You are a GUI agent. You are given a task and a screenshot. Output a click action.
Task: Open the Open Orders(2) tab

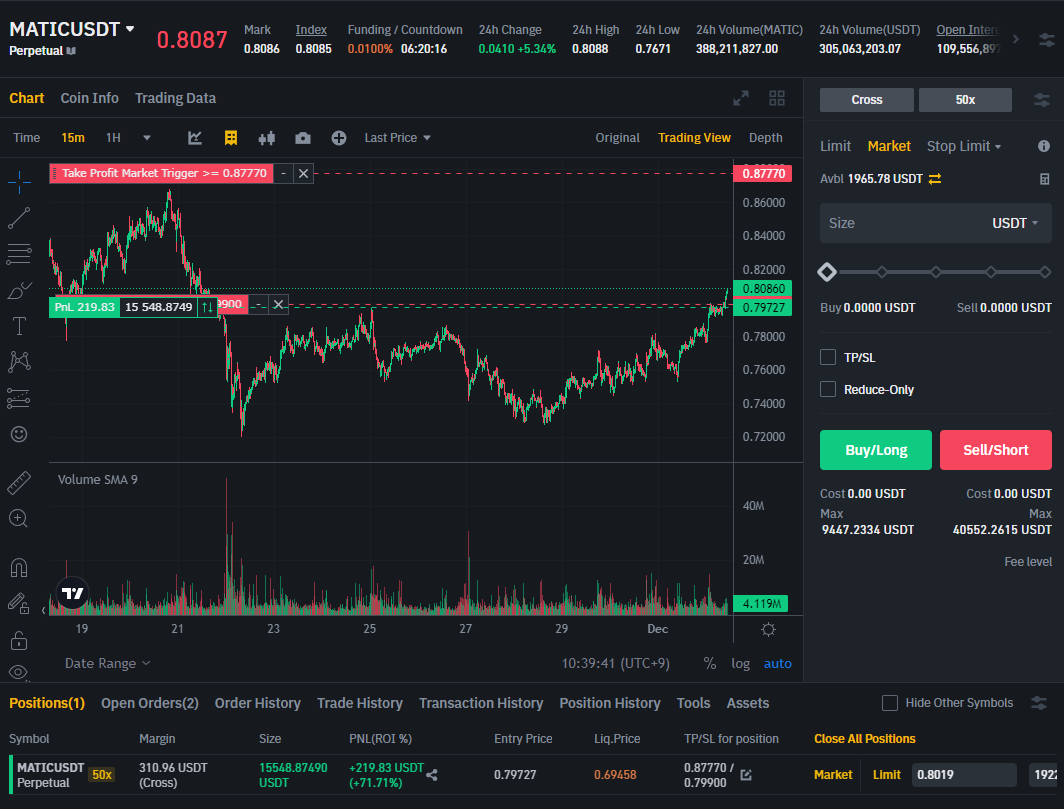pos(150,703)
